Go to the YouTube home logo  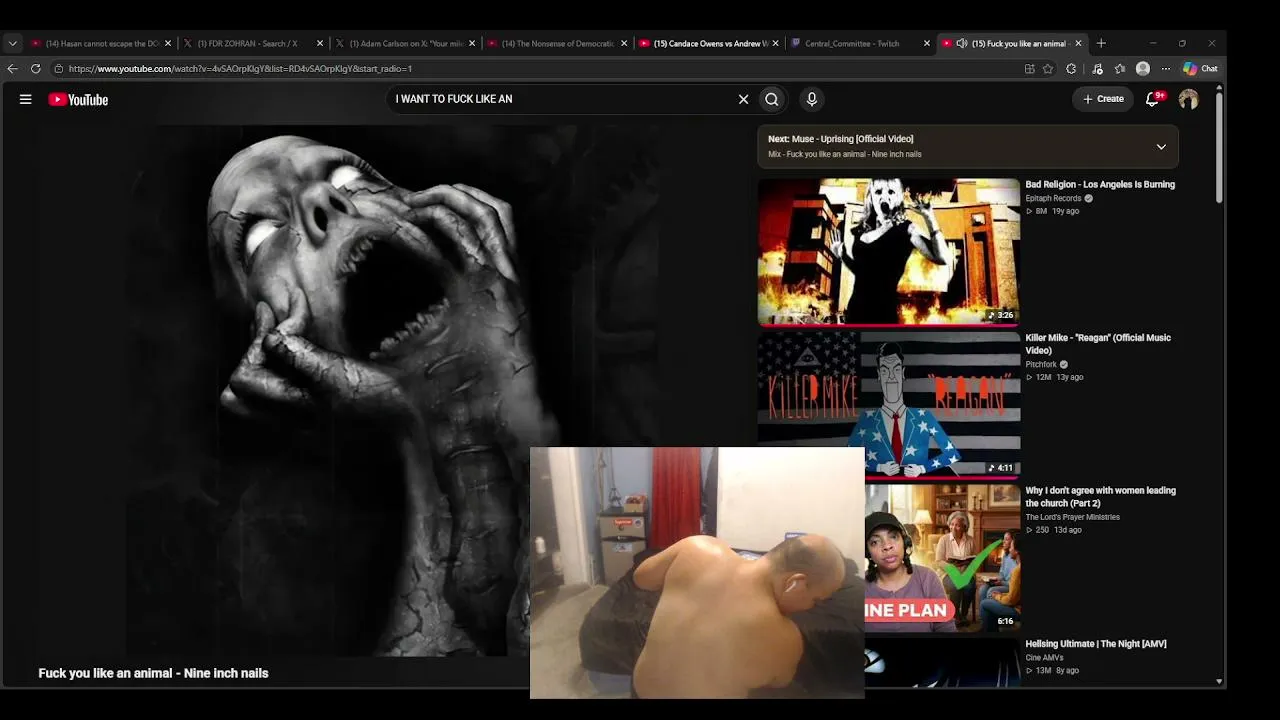[x=78, y=99]
